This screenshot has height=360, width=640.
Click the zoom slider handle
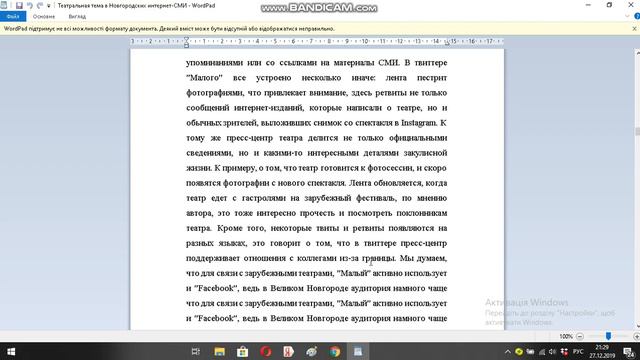[x=608, y=336]
